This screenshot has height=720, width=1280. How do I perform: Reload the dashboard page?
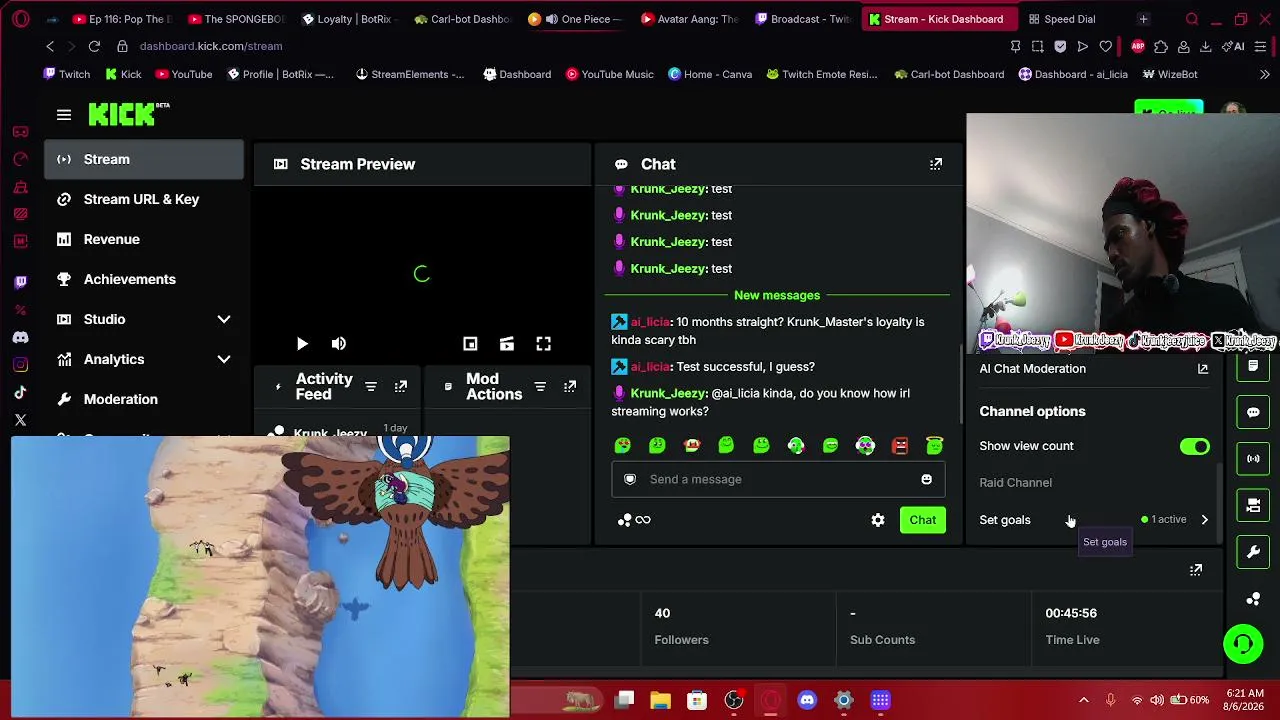click(94, 46)
